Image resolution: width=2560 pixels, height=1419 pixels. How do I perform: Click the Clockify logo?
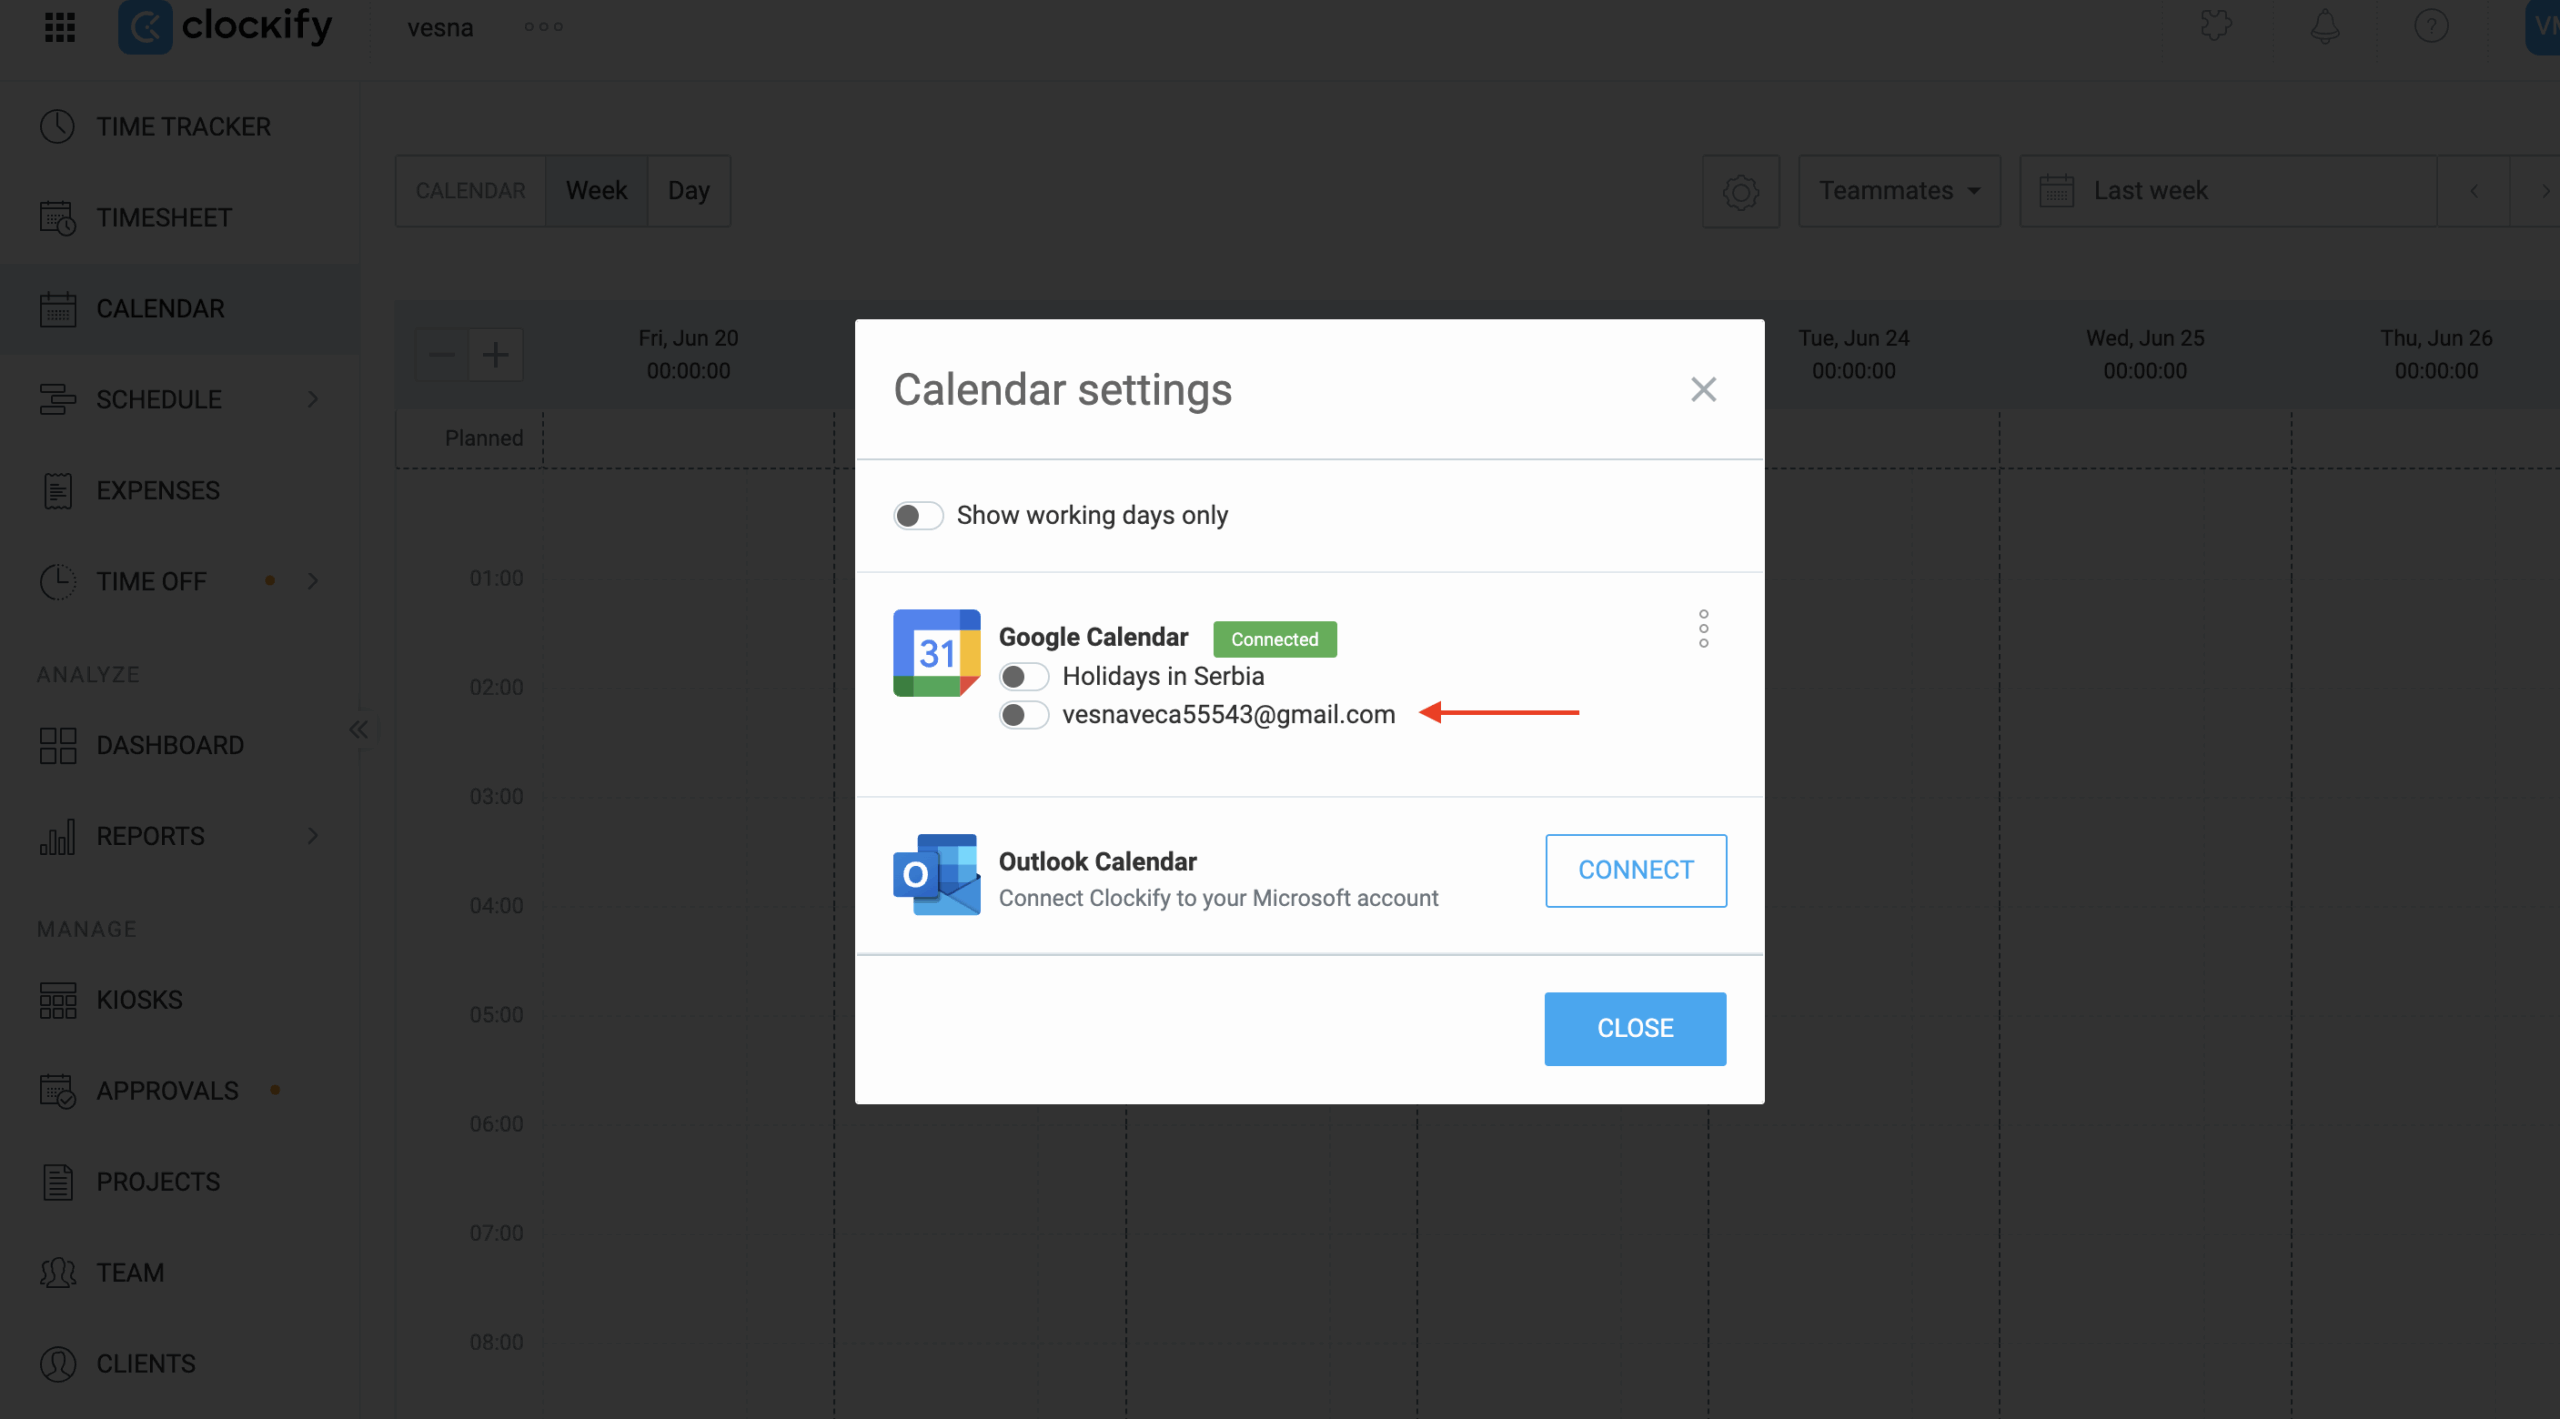tap(225, 27)
